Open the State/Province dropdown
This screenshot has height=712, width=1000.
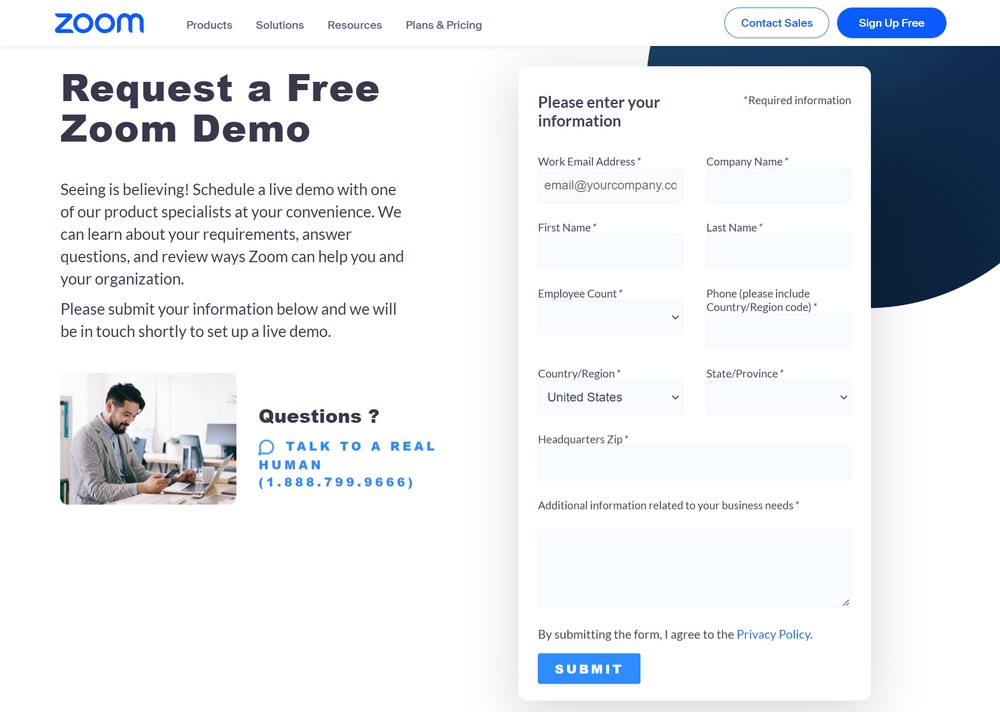[x=778, y=397]
